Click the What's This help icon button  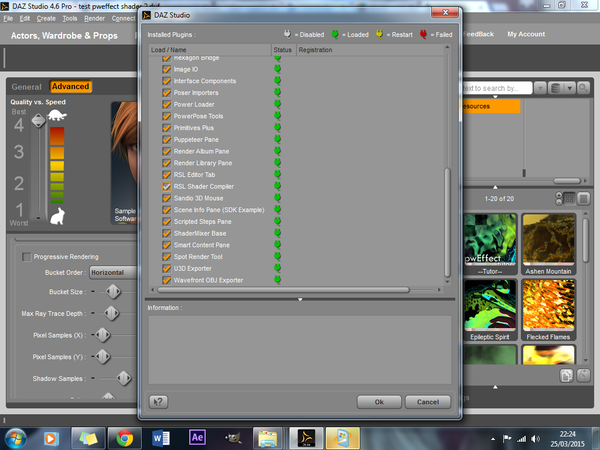(158, 402)
